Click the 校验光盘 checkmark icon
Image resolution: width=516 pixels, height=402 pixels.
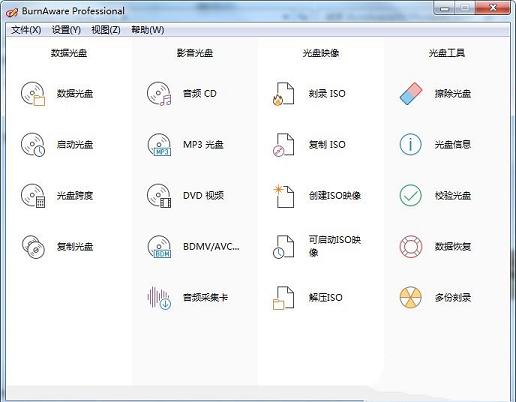coord(411,196)
